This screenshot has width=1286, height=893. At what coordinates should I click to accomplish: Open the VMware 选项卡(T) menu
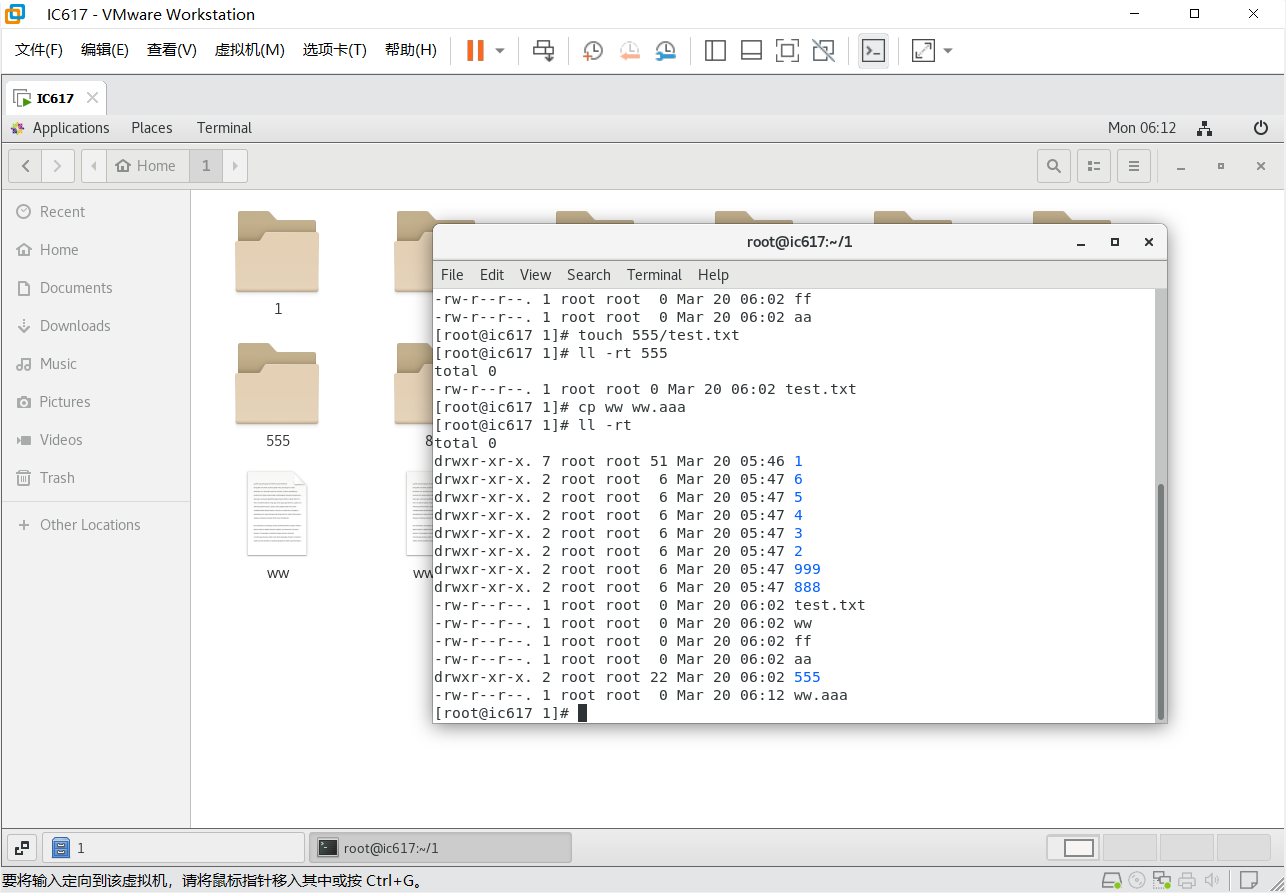pos(335,50)
